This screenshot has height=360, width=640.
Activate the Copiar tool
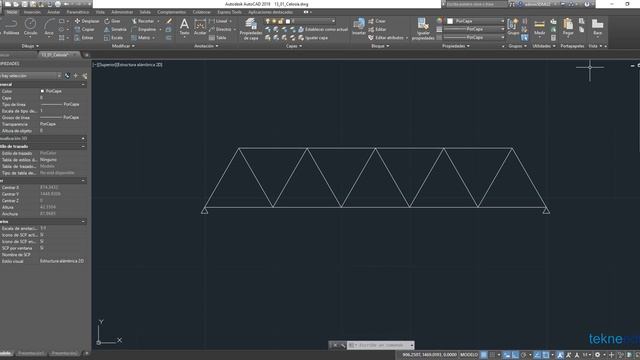coord(84,29)
